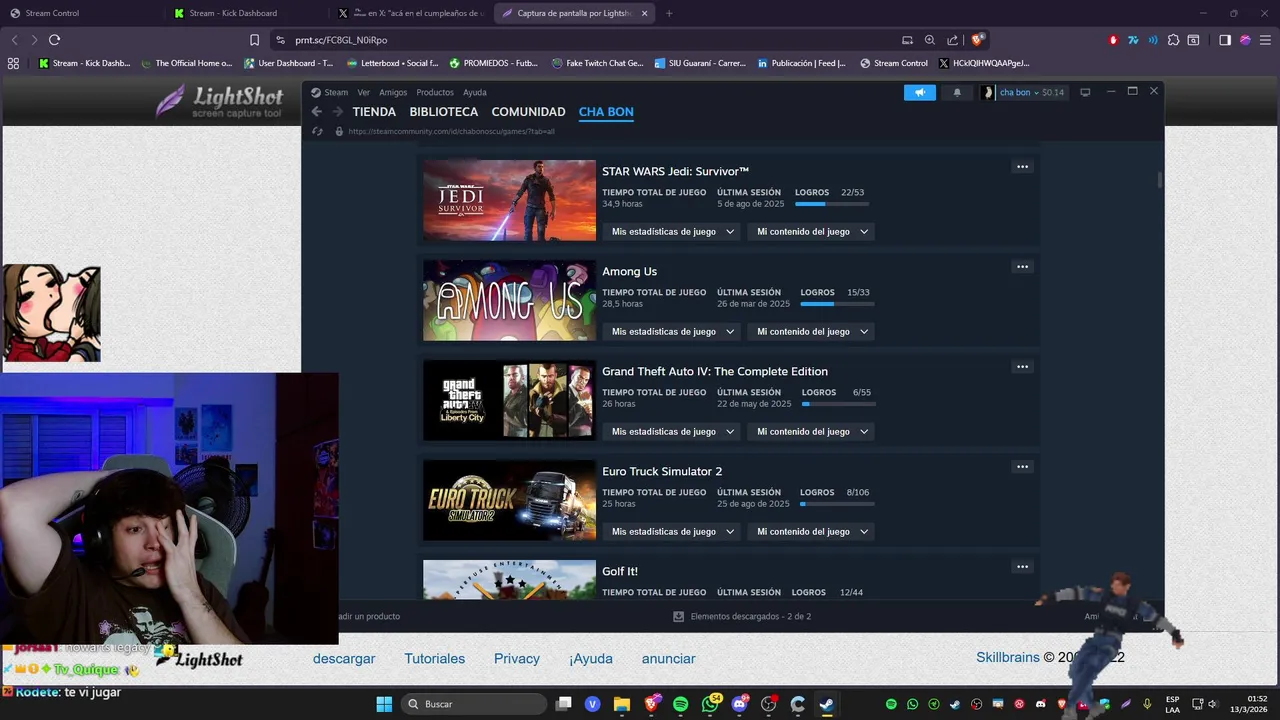The height and width of the screenshot is (720, 1280).
Task: Click the Euro Truck Simulator 2 achievements bar
Action: click(x=837, y=504)
